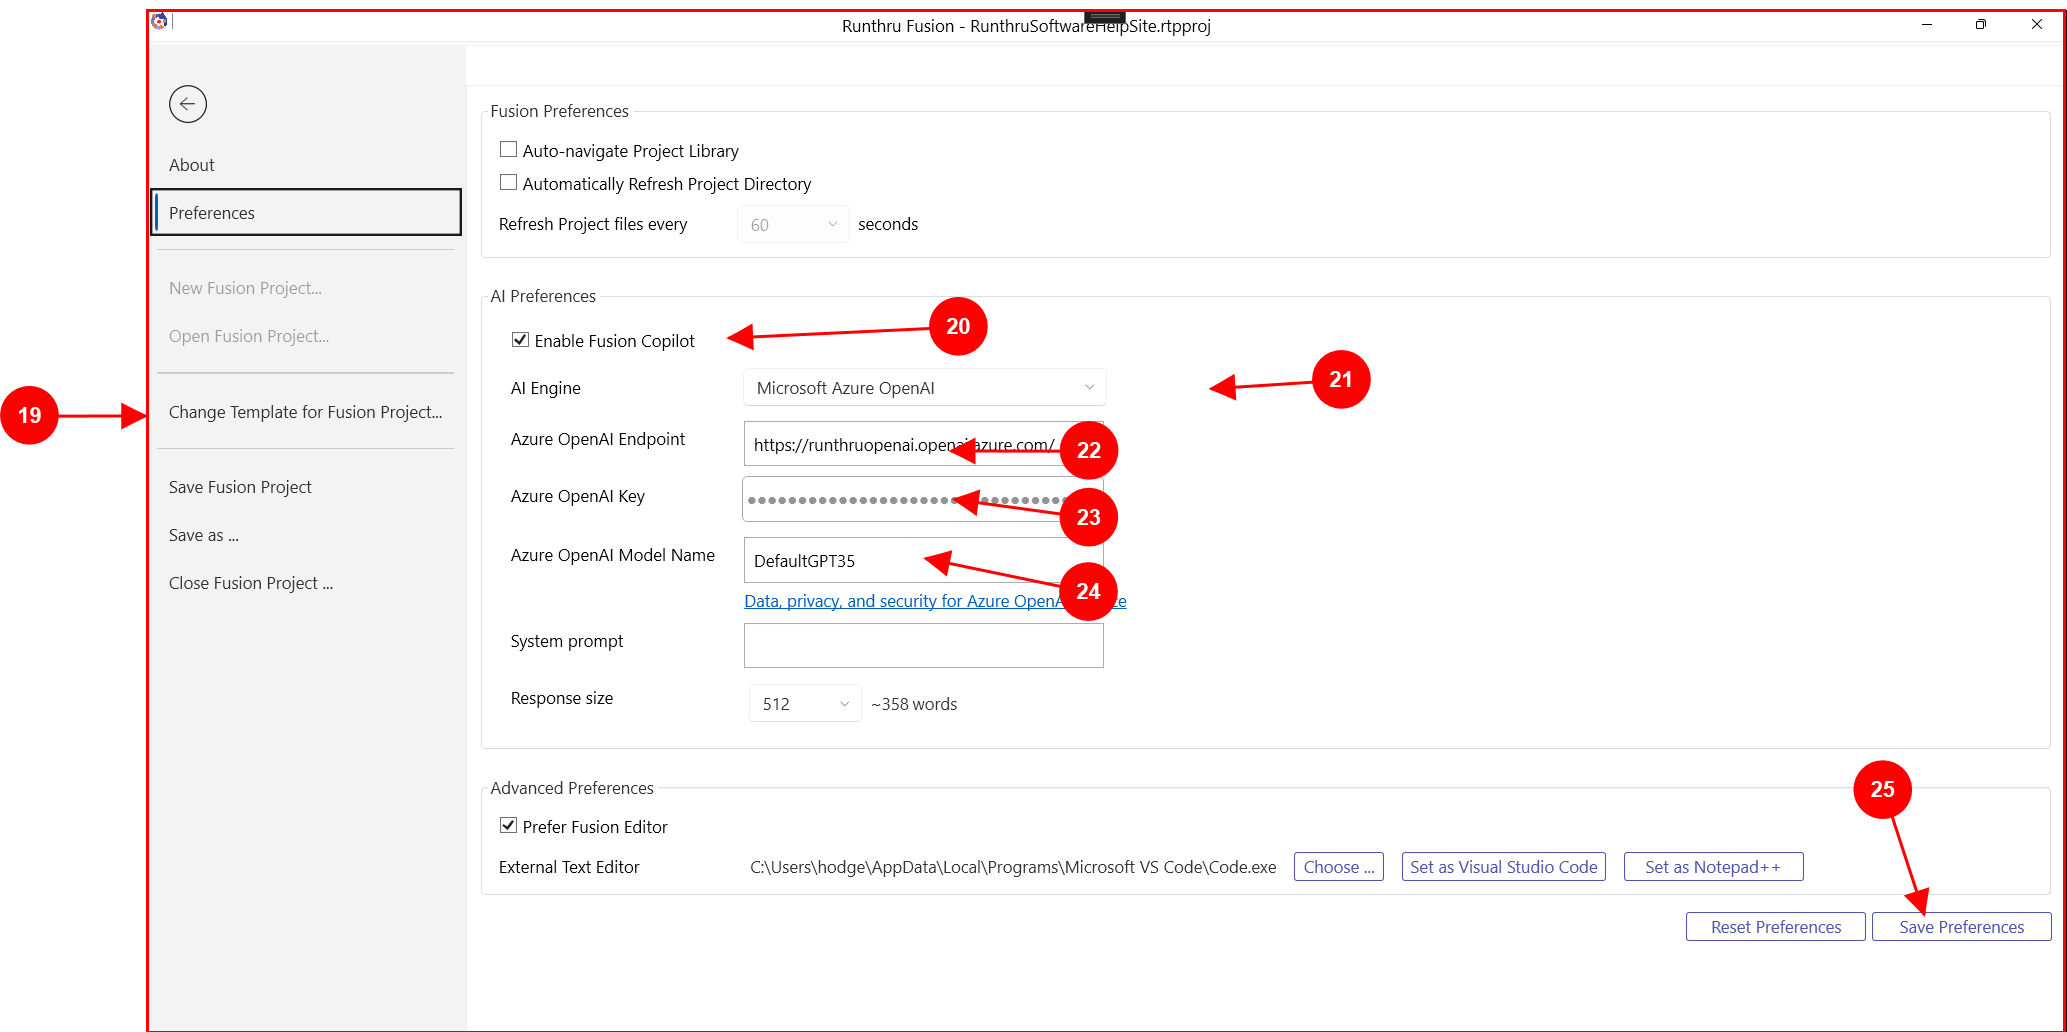2067x1032 pixels.
Task: Open the About menu item
Action: tap(192, 165)
